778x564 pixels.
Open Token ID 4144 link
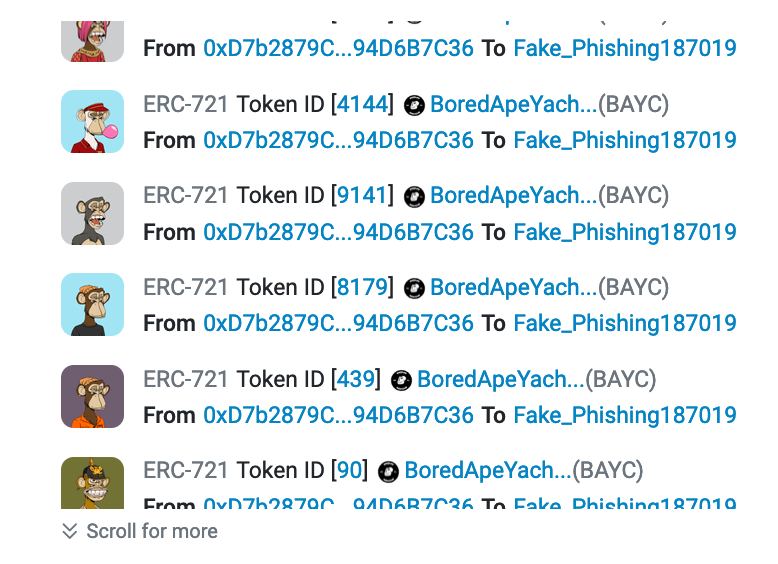tap(362, 104)
